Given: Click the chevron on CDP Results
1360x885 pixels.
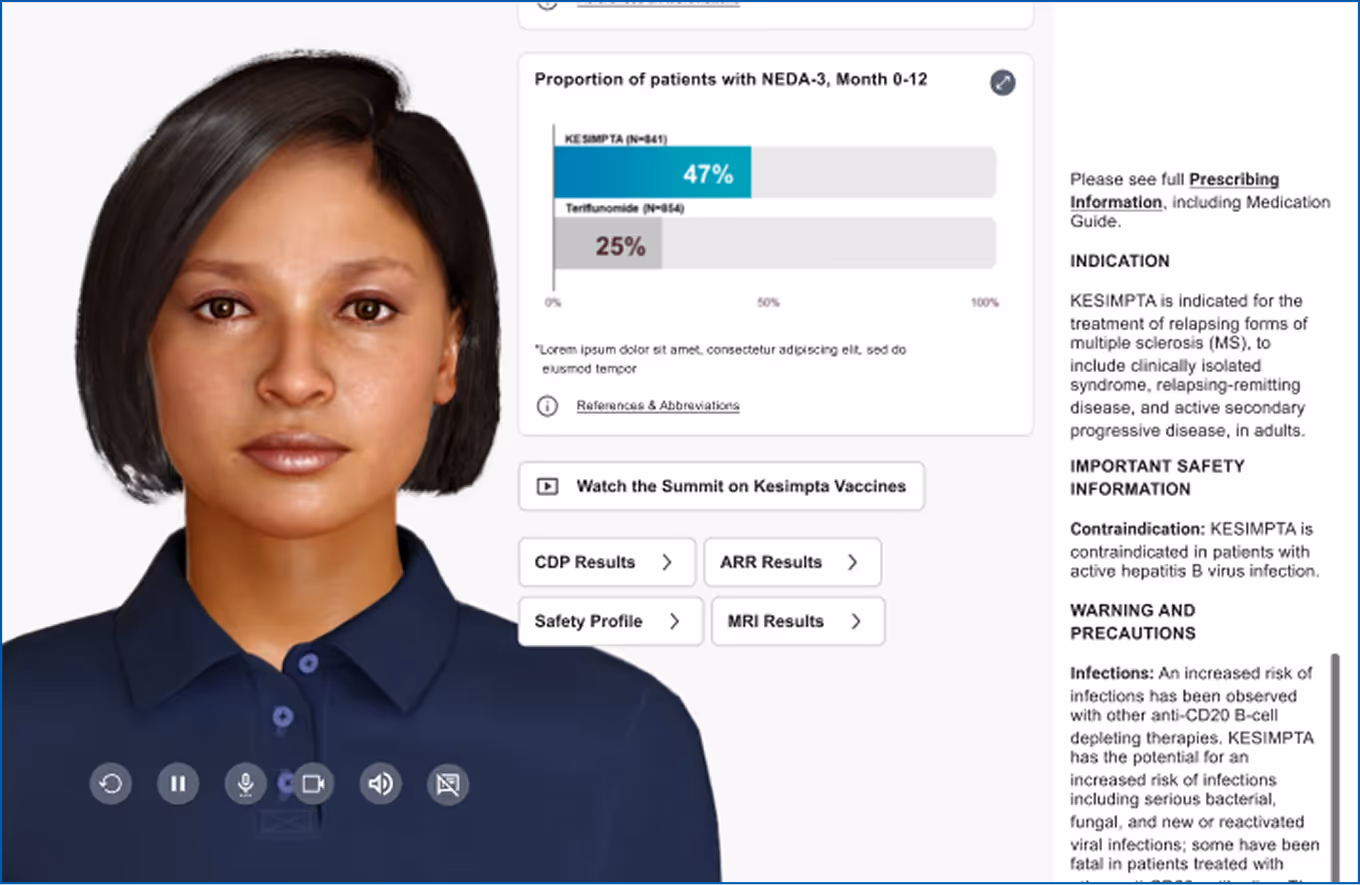Looking at the screenshot, I should [x=667, y=562].
